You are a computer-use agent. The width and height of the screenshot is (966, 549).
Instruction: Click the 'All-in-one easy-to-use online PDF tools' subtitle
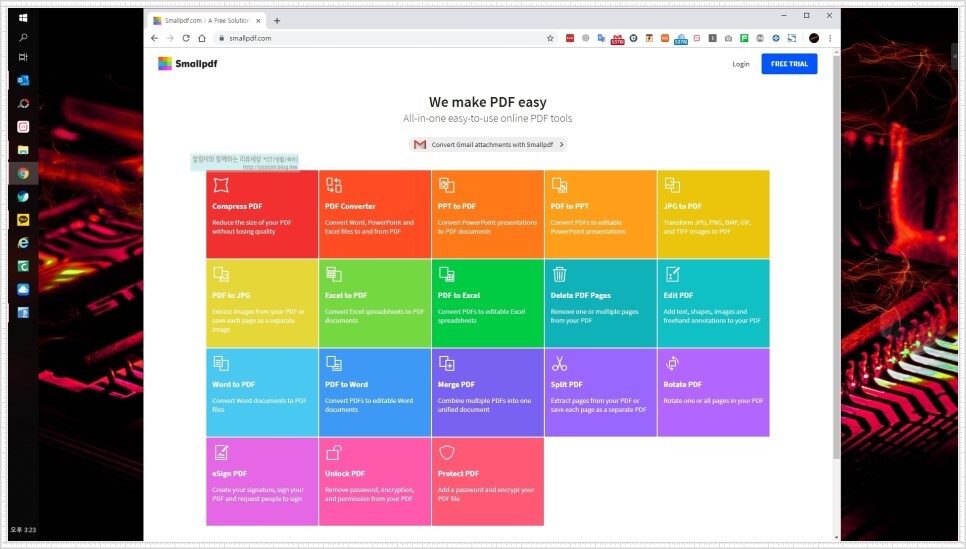pyautogui.click(x=487, y=118)
